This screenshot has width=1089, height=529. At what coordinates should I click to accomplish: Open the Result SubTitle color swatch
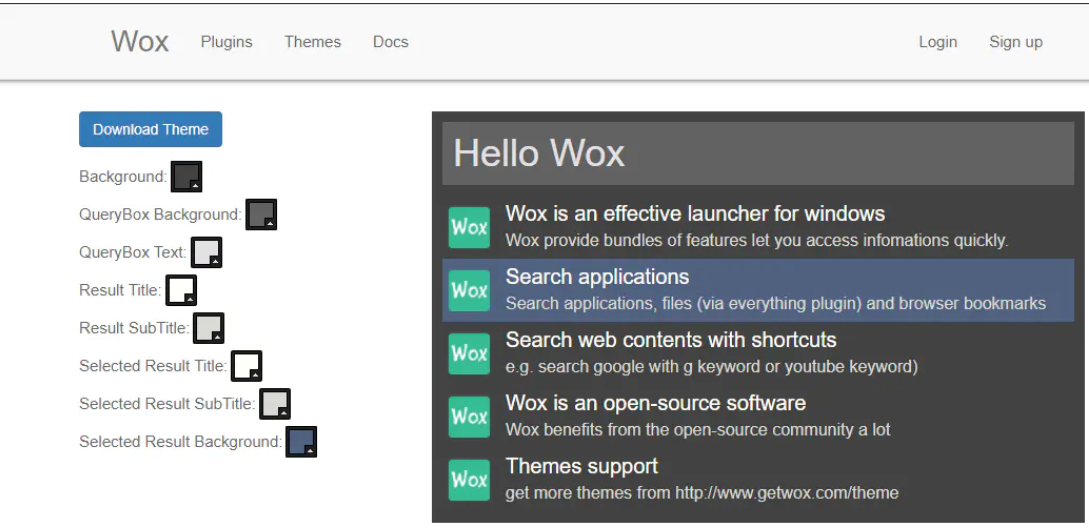(x=208, y=328)
